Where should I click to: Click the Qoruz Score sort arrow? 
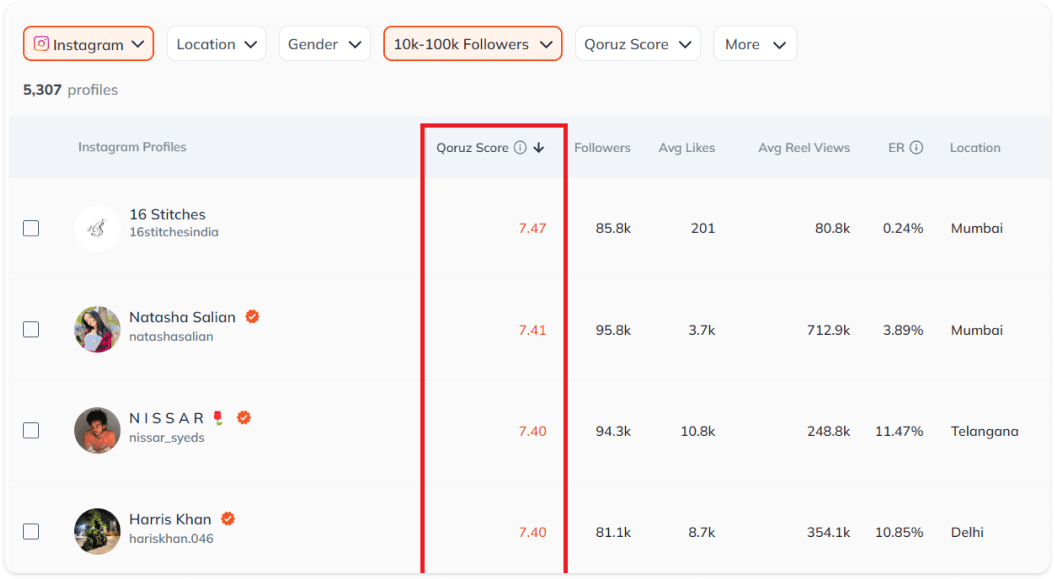(x=539, y=148)
